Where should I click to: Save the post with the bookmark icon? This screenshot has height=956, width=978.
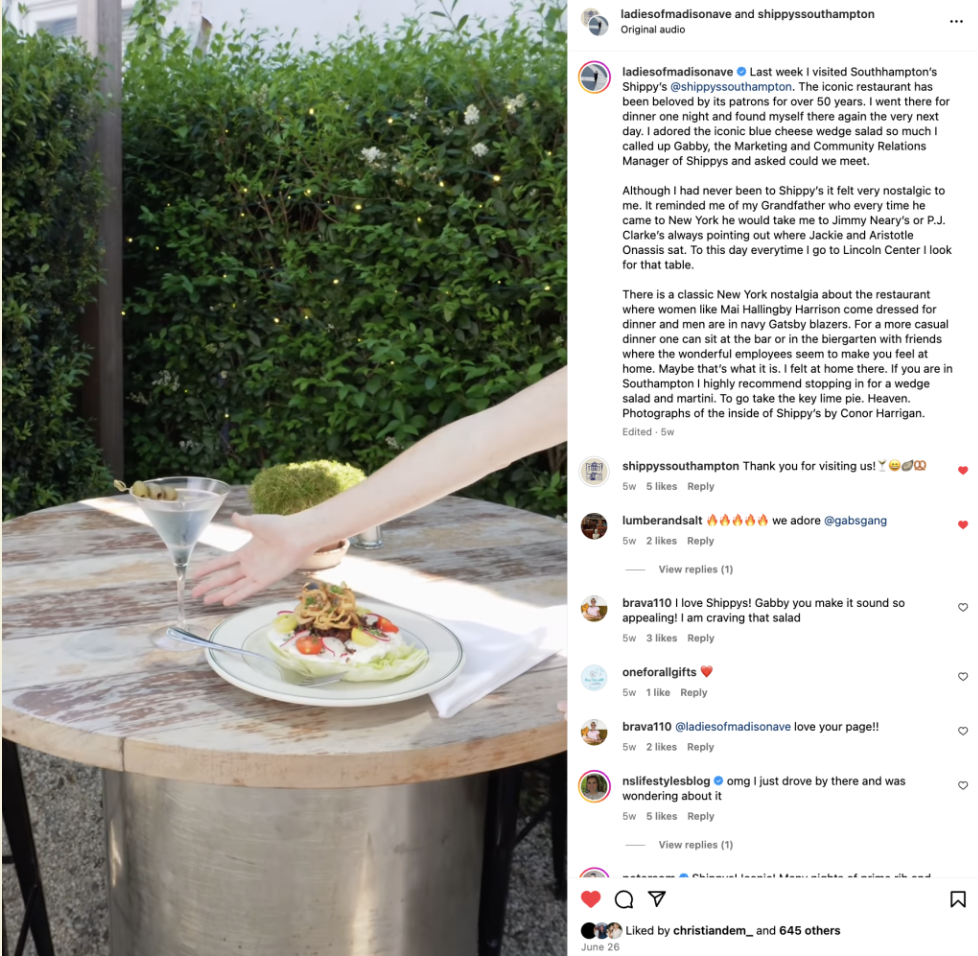click(957, 899)
